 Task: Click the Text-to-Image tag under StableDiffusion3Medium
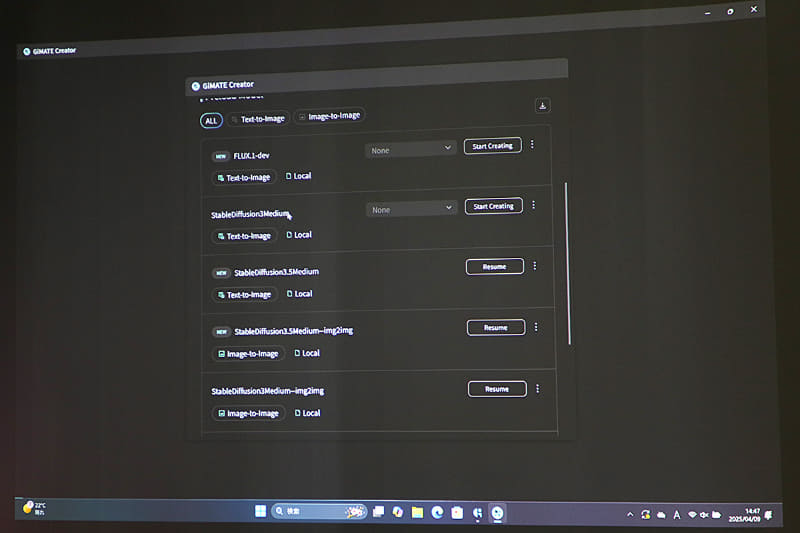click(x=244, y=236)
